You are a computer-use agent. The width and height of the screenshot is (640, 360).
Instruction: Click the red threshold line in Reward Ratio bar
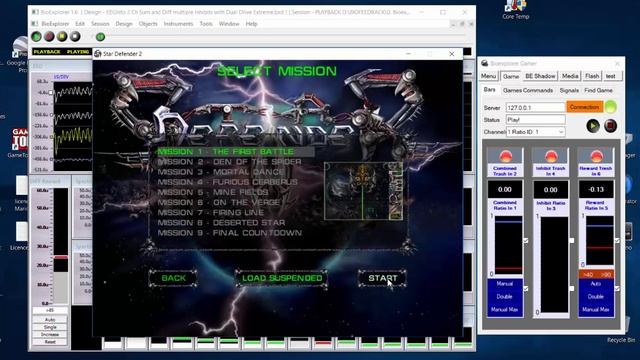(x=600, y=248)
